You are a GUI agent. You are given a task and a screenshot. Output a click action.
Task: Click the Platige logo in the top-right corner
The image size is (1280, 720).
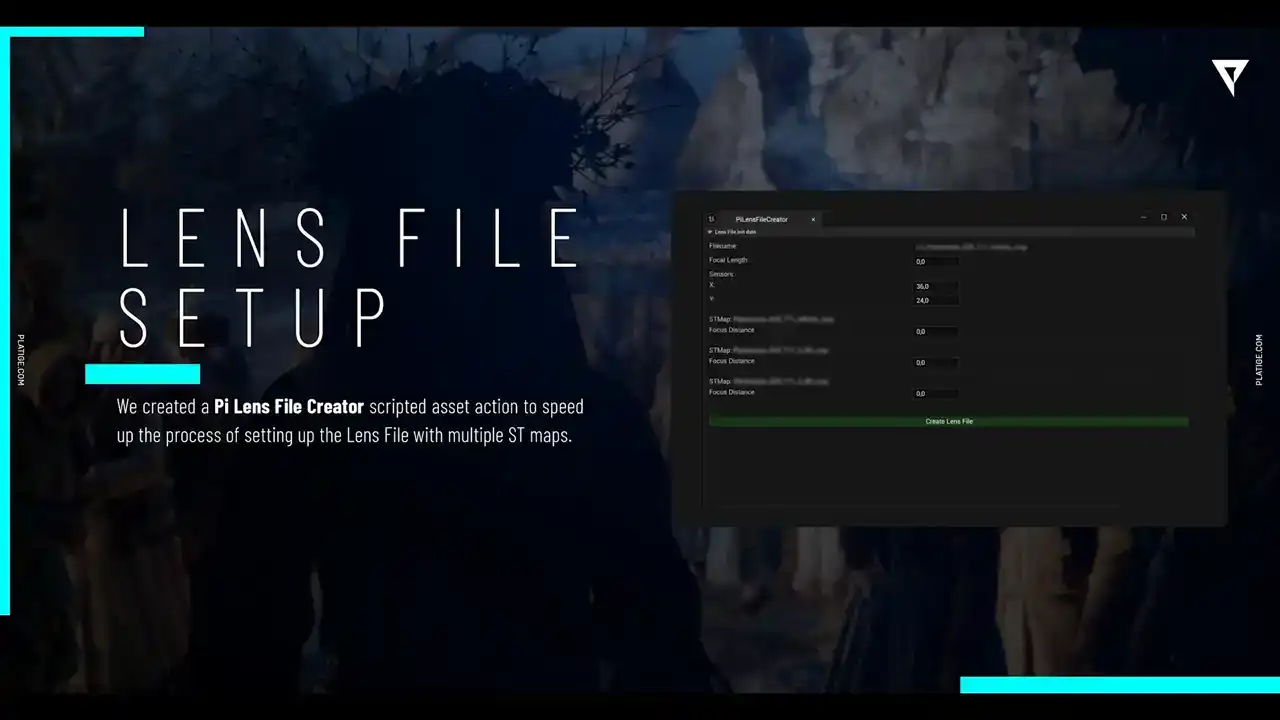click(1230, 77)
